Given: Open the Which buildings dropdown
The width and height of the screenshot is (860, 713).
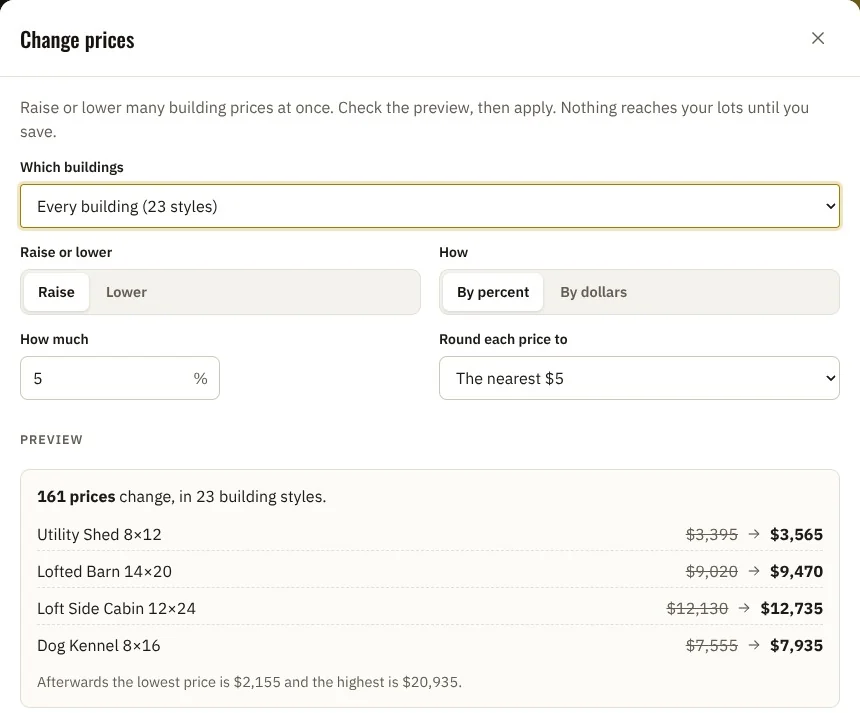Looking at the screenshot, I should [x=429, y=206].
